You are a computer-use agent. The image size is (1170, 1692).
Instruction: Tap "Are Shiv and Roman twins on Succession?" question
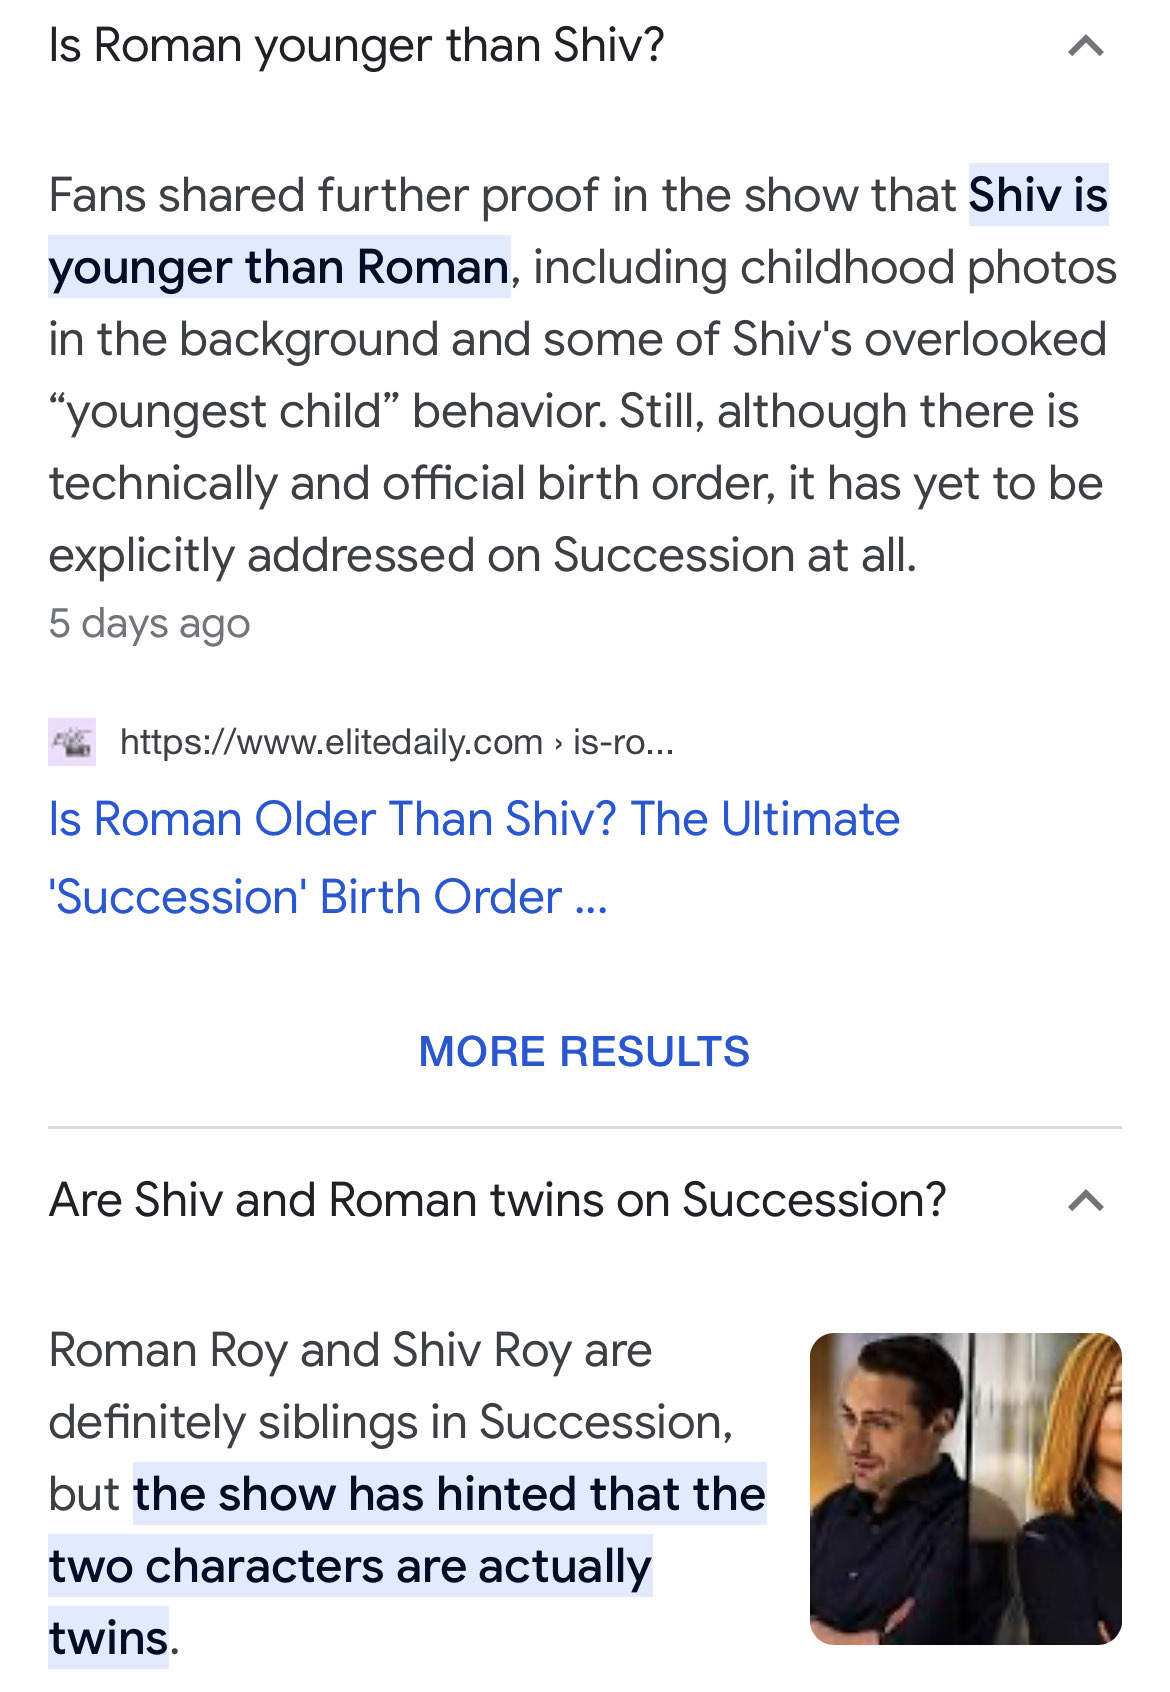[497, 1200]
